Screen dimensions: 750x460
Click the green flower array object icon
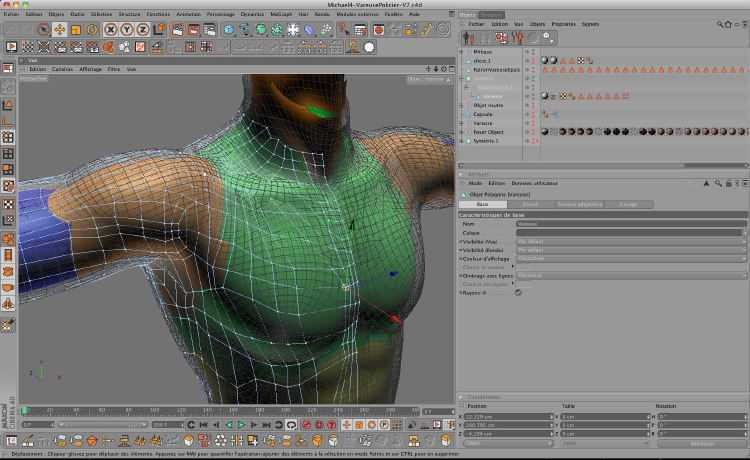[277, 30]
